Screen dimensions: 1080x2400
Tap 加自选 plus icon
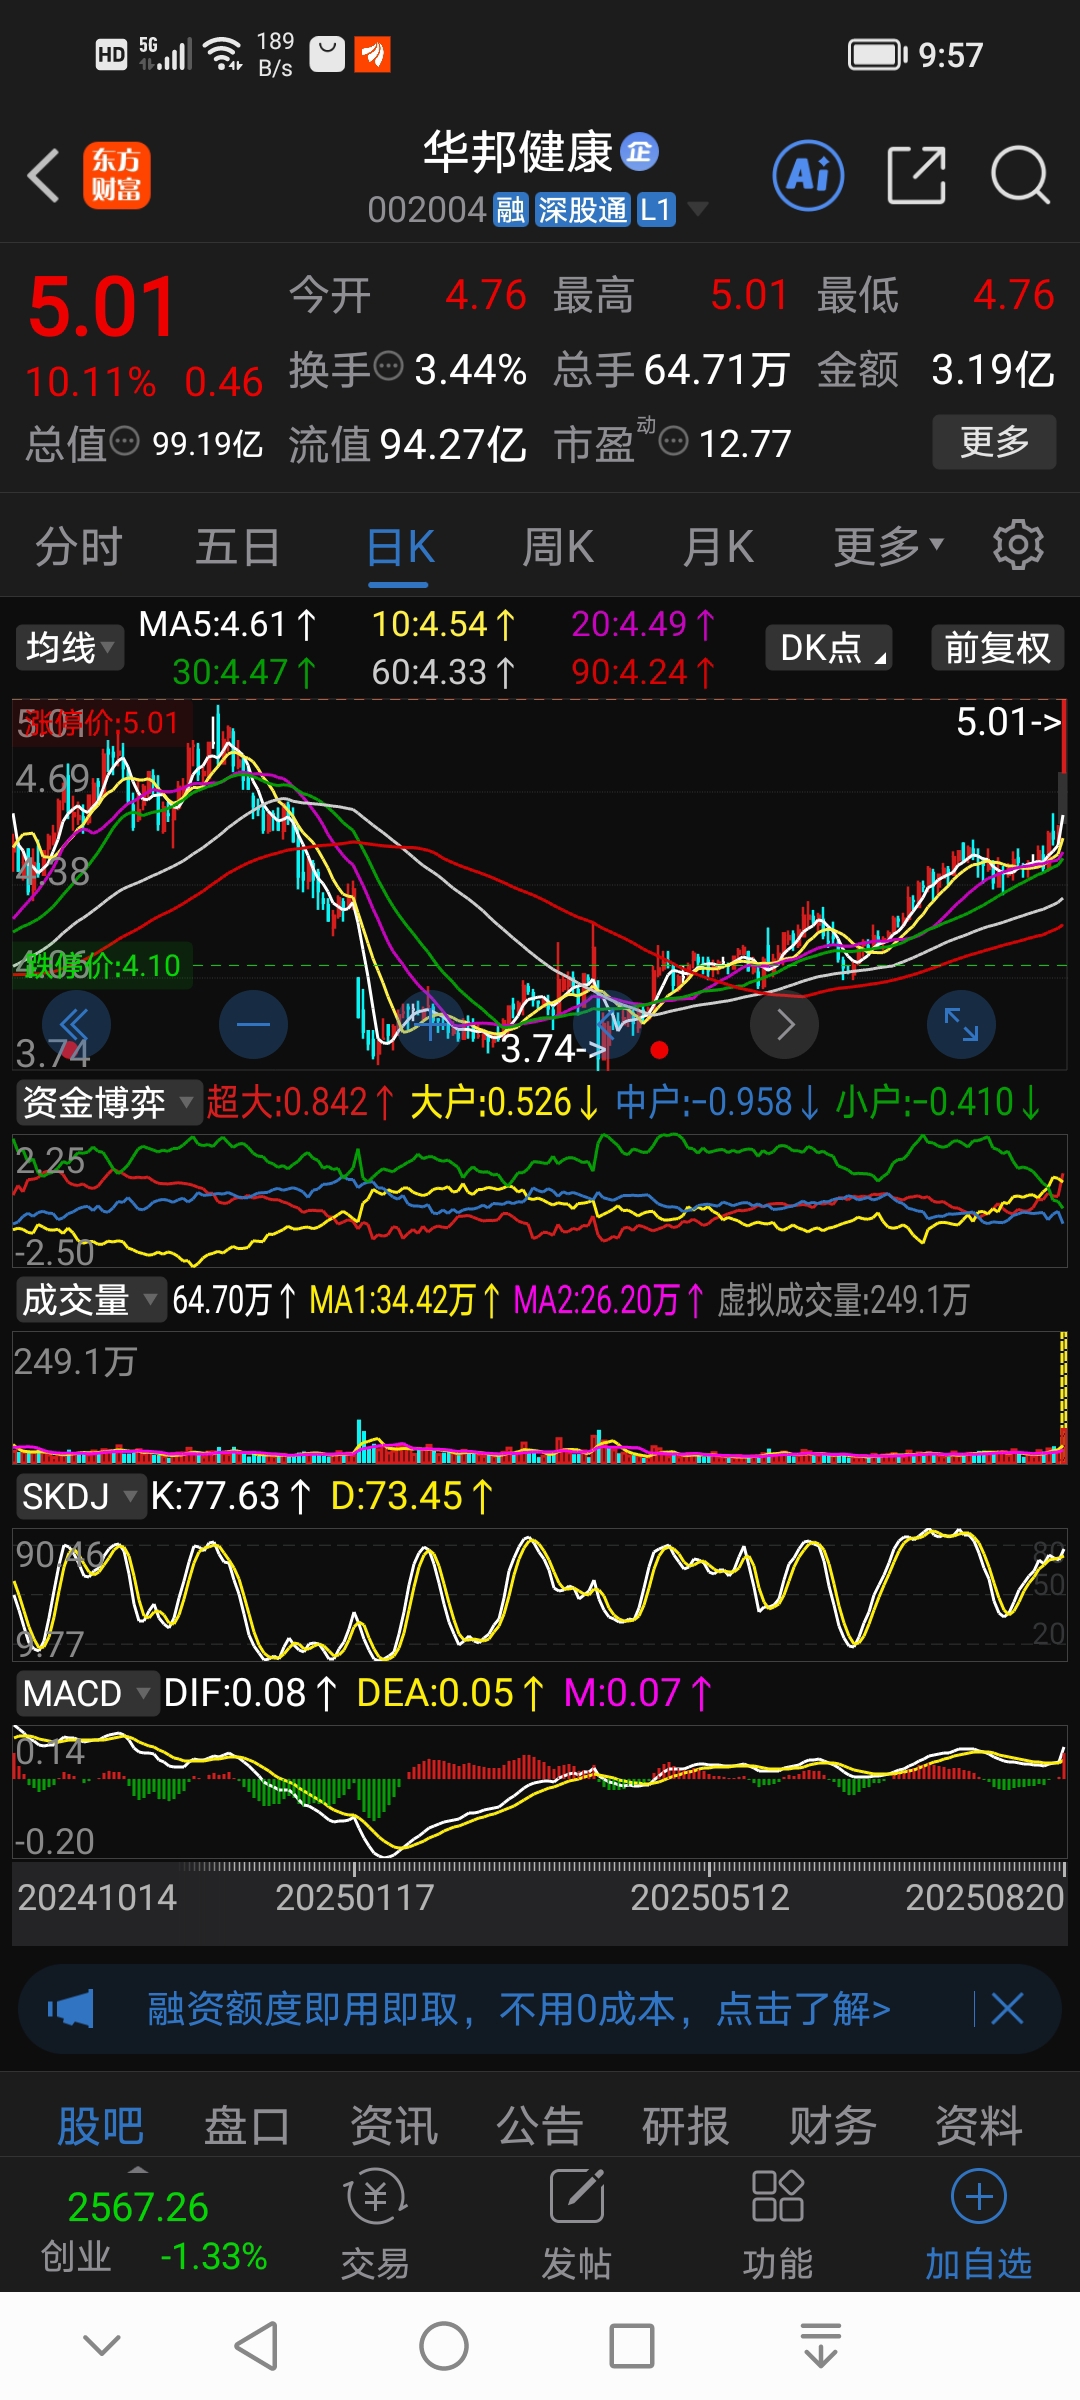(x=978, y=2196)
